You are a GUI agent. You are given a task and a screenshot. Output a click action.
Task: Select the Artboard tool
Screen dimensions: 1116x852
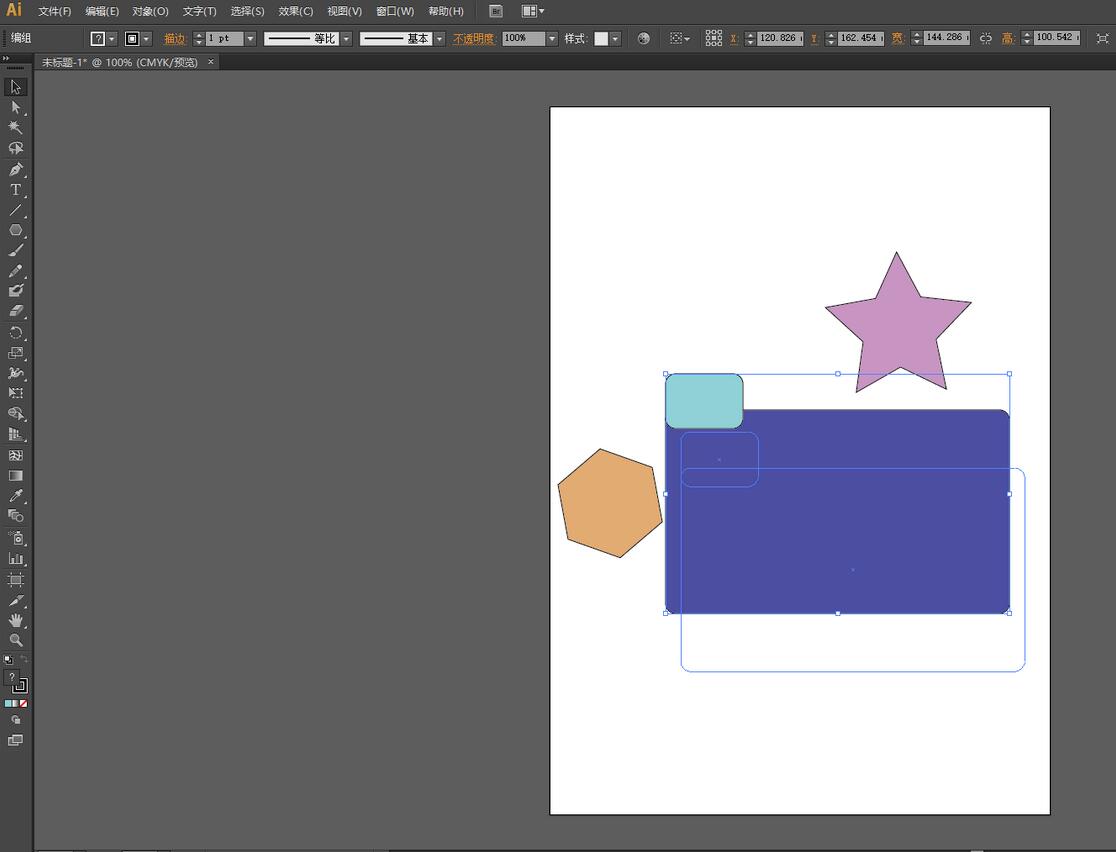(x=16, y=579)
